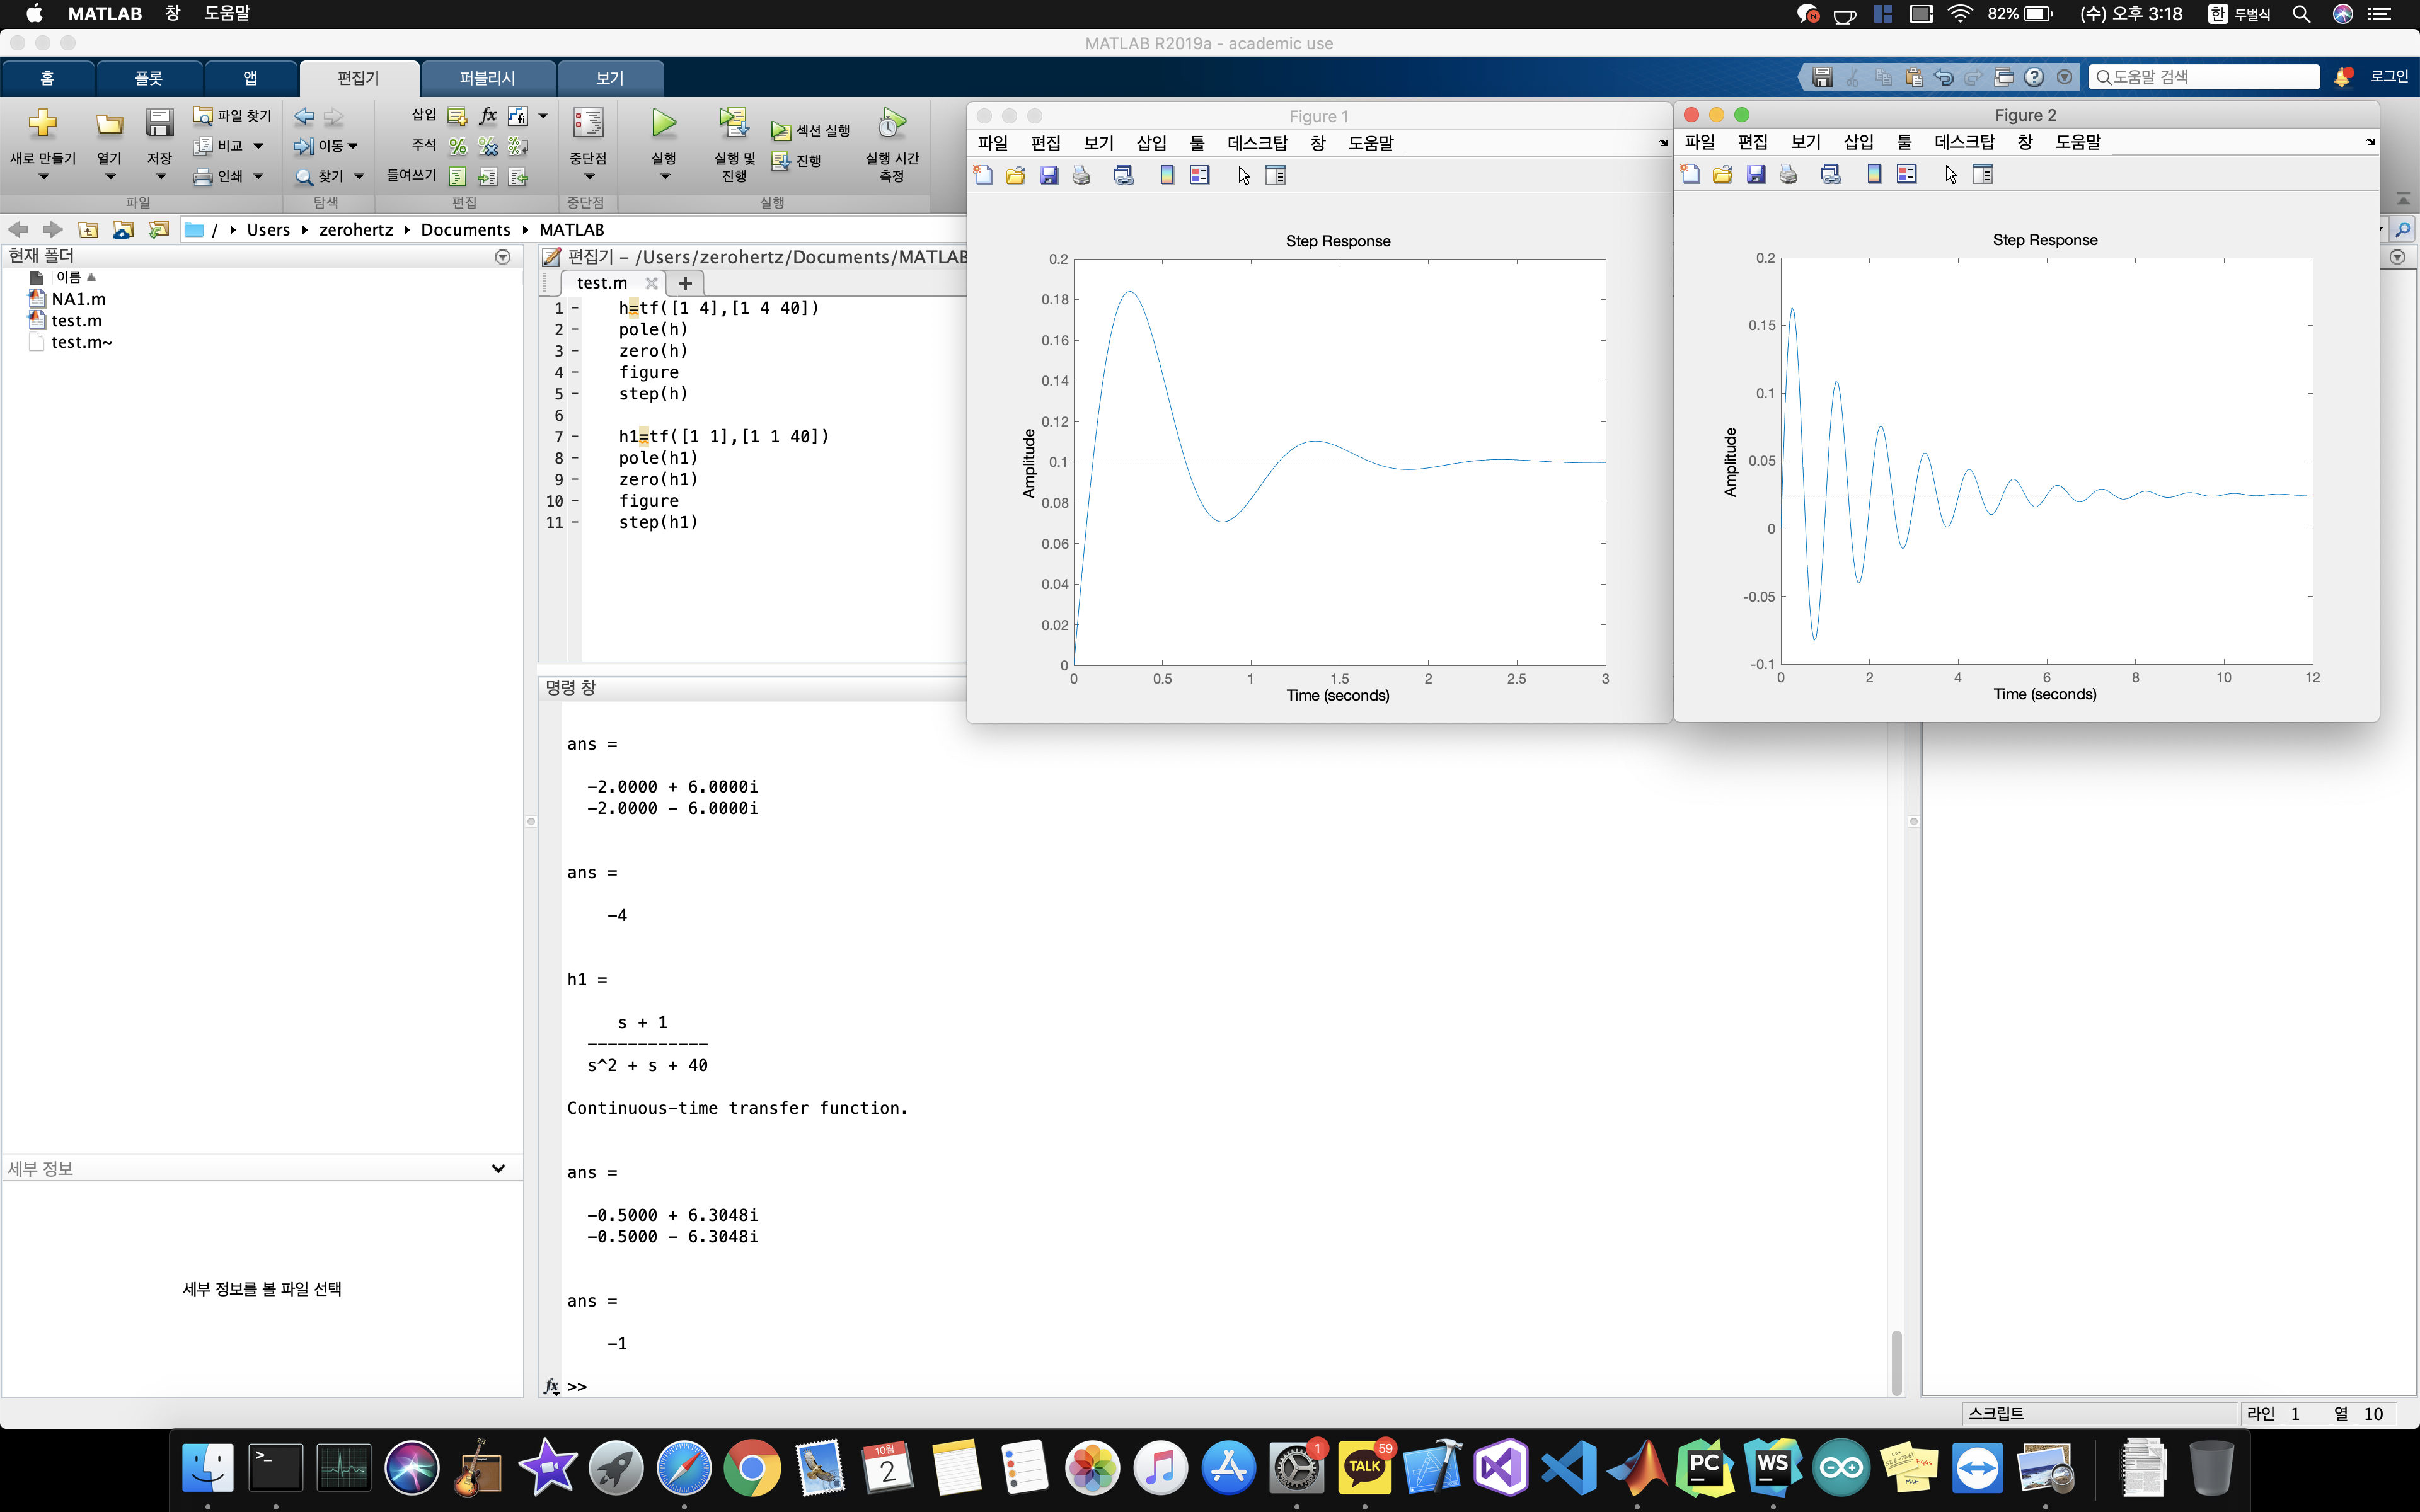The width and height of the screenshot is (2420, 1512).
Task: Click the 파일 찾기 button
Action: pyautogui.click(x=232, y=116)
